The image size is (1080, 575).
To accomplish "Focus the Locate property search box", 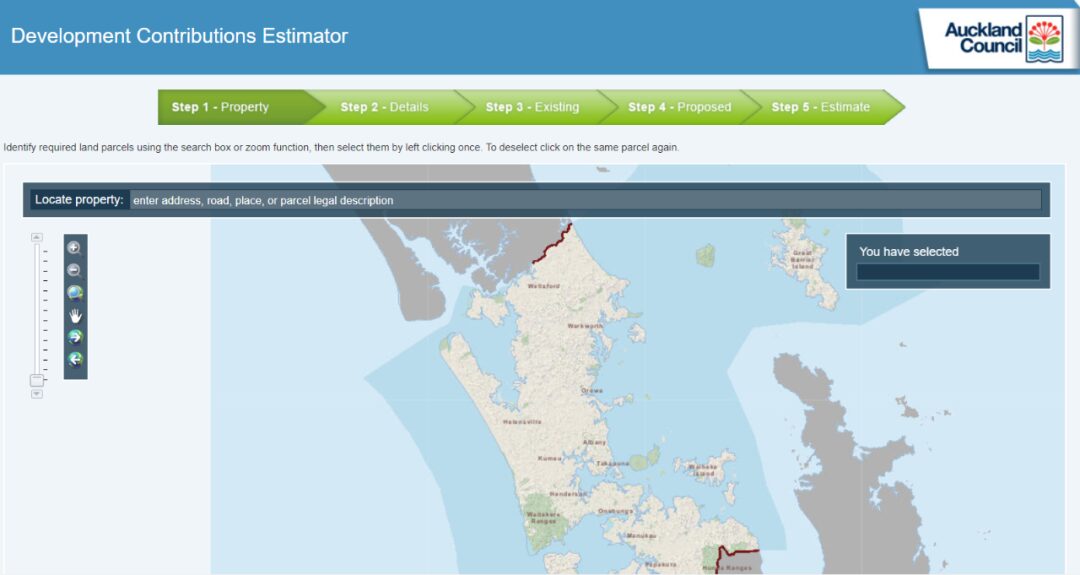I will (584, 200).
